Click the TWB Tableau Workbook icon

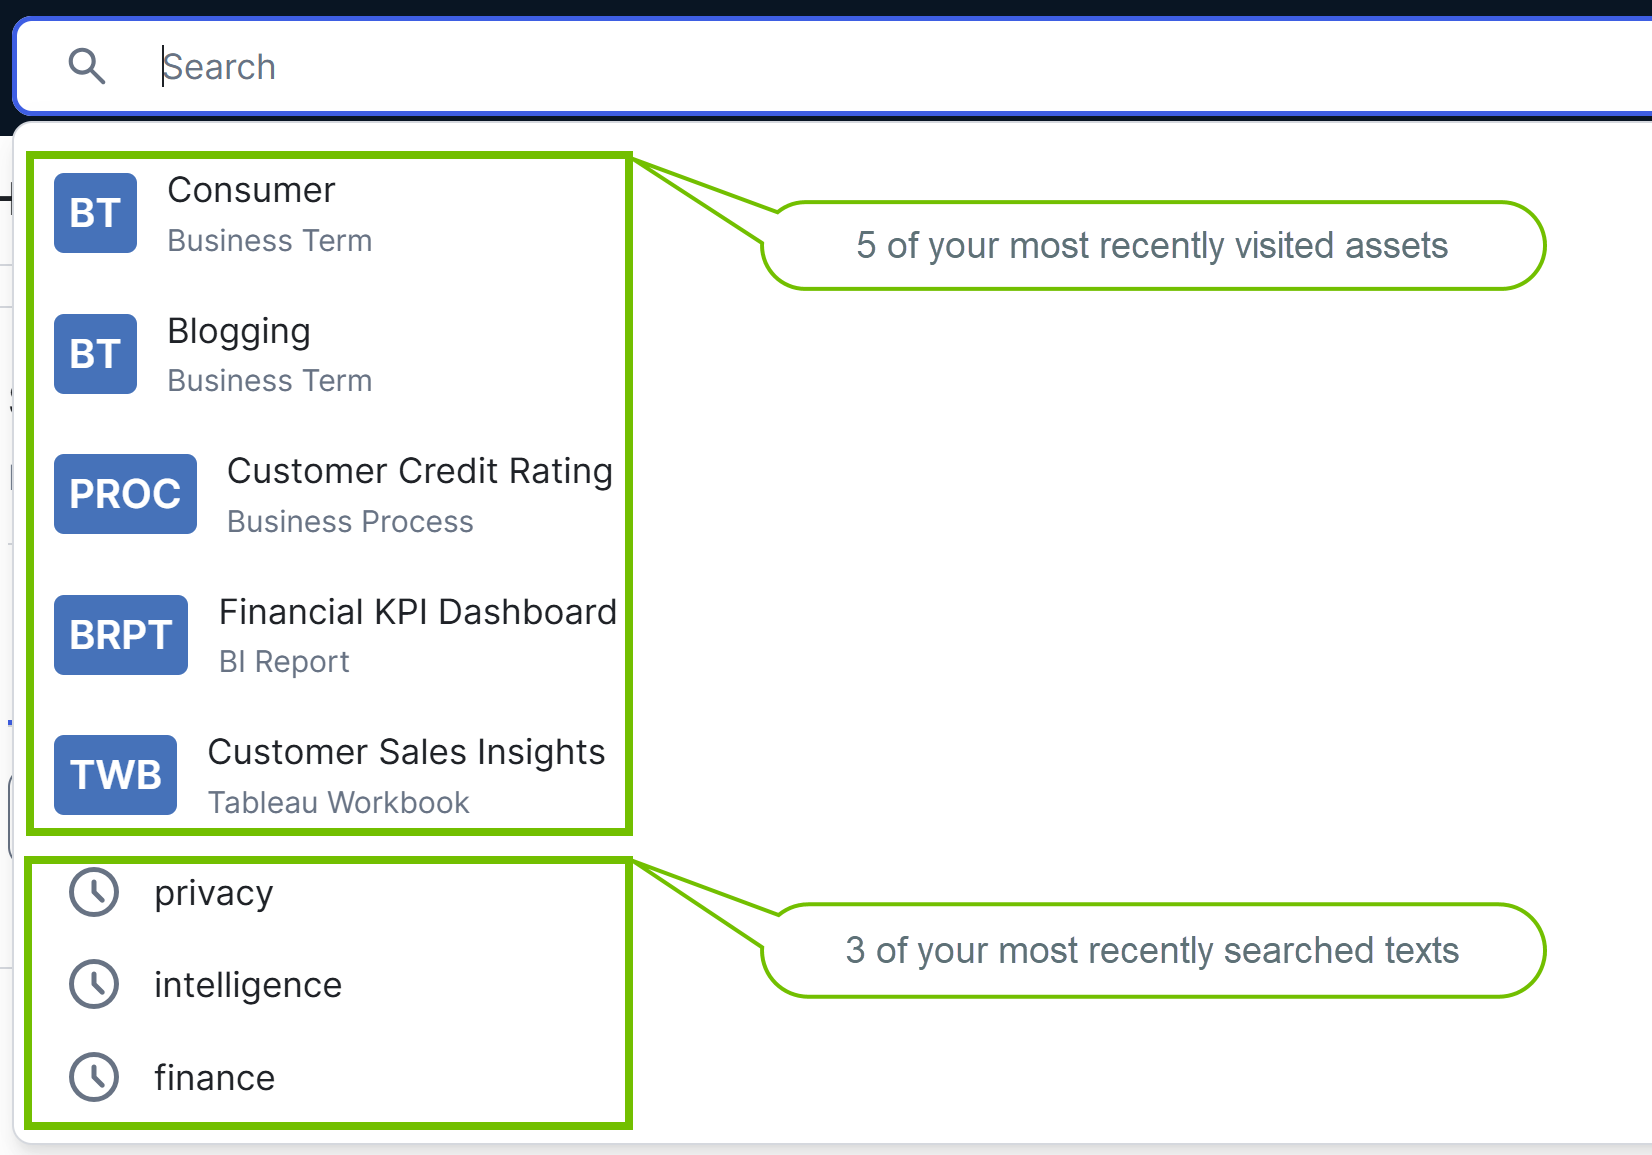(x=115, y=775)
